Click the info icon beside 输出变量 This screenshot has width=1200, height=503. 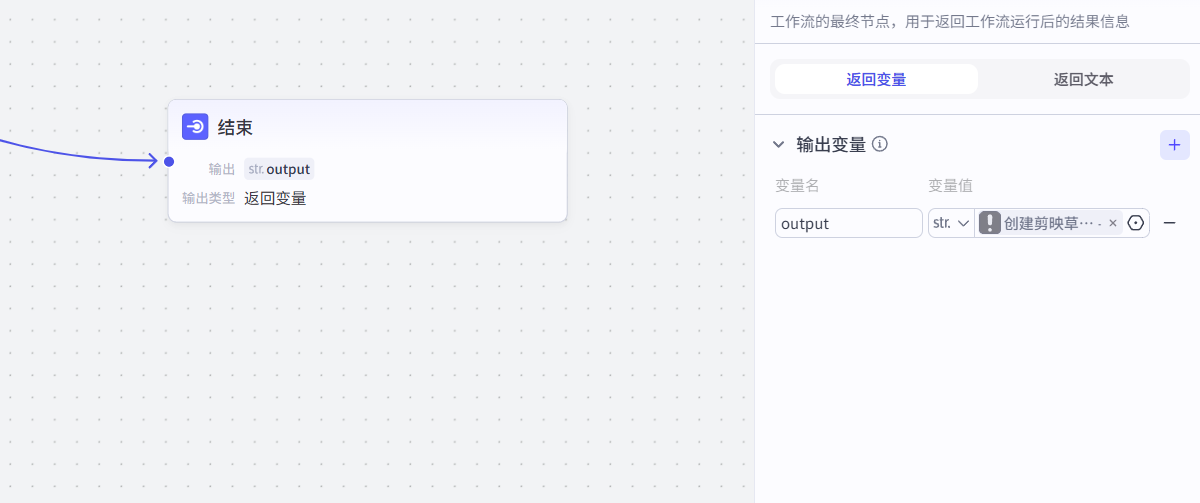[x=880, y=144]
